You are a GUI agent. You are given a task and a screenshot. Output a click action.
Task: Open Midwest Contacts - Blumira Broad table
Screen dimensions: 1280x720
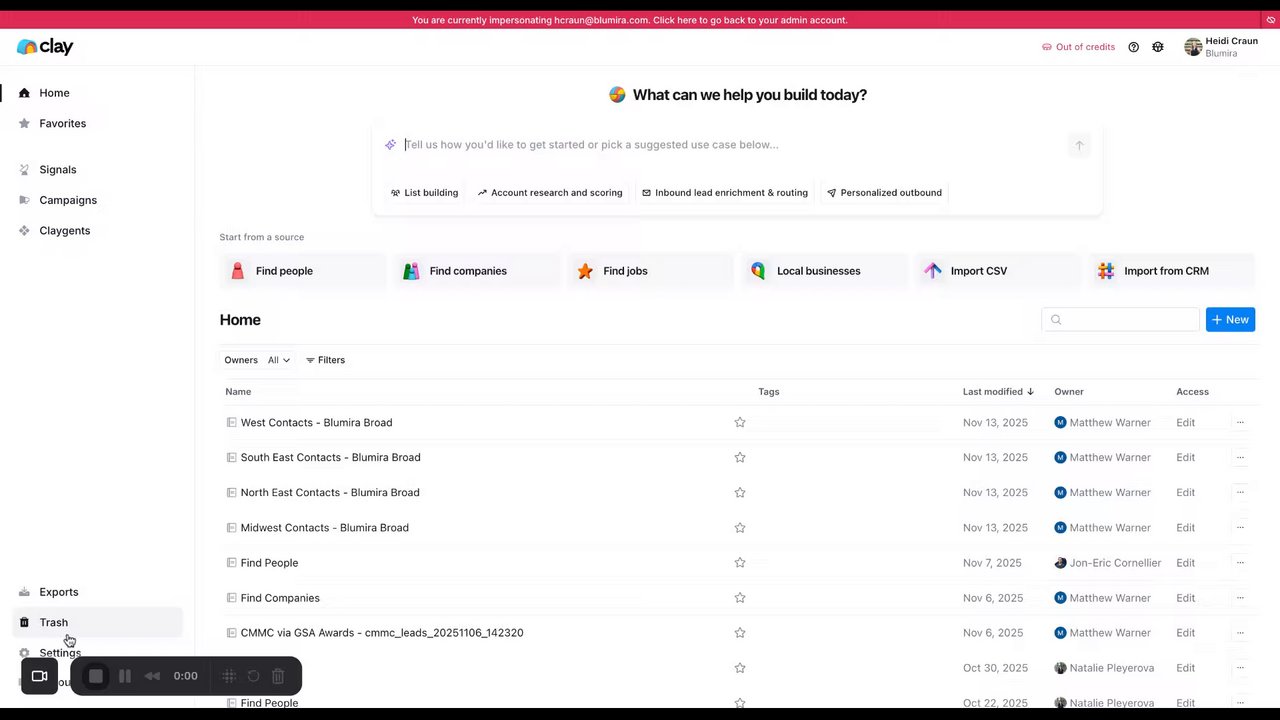pyautogui.click(x=324, y=528)
